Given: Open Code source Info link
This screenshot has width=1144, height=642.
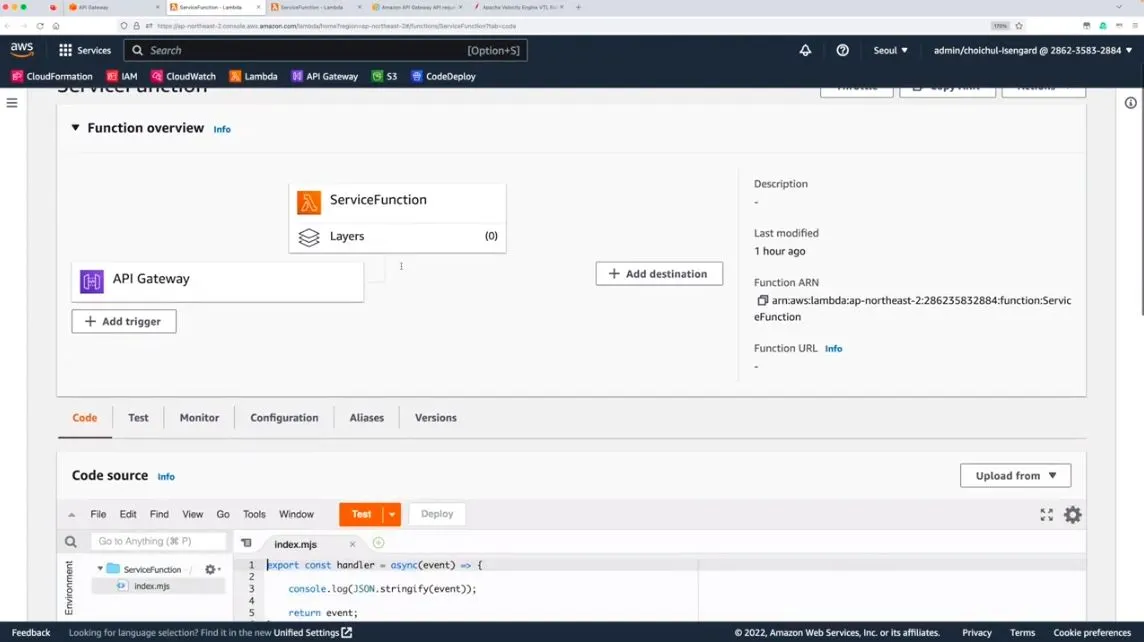Looking at the screenshot, I should pos(166,476).
